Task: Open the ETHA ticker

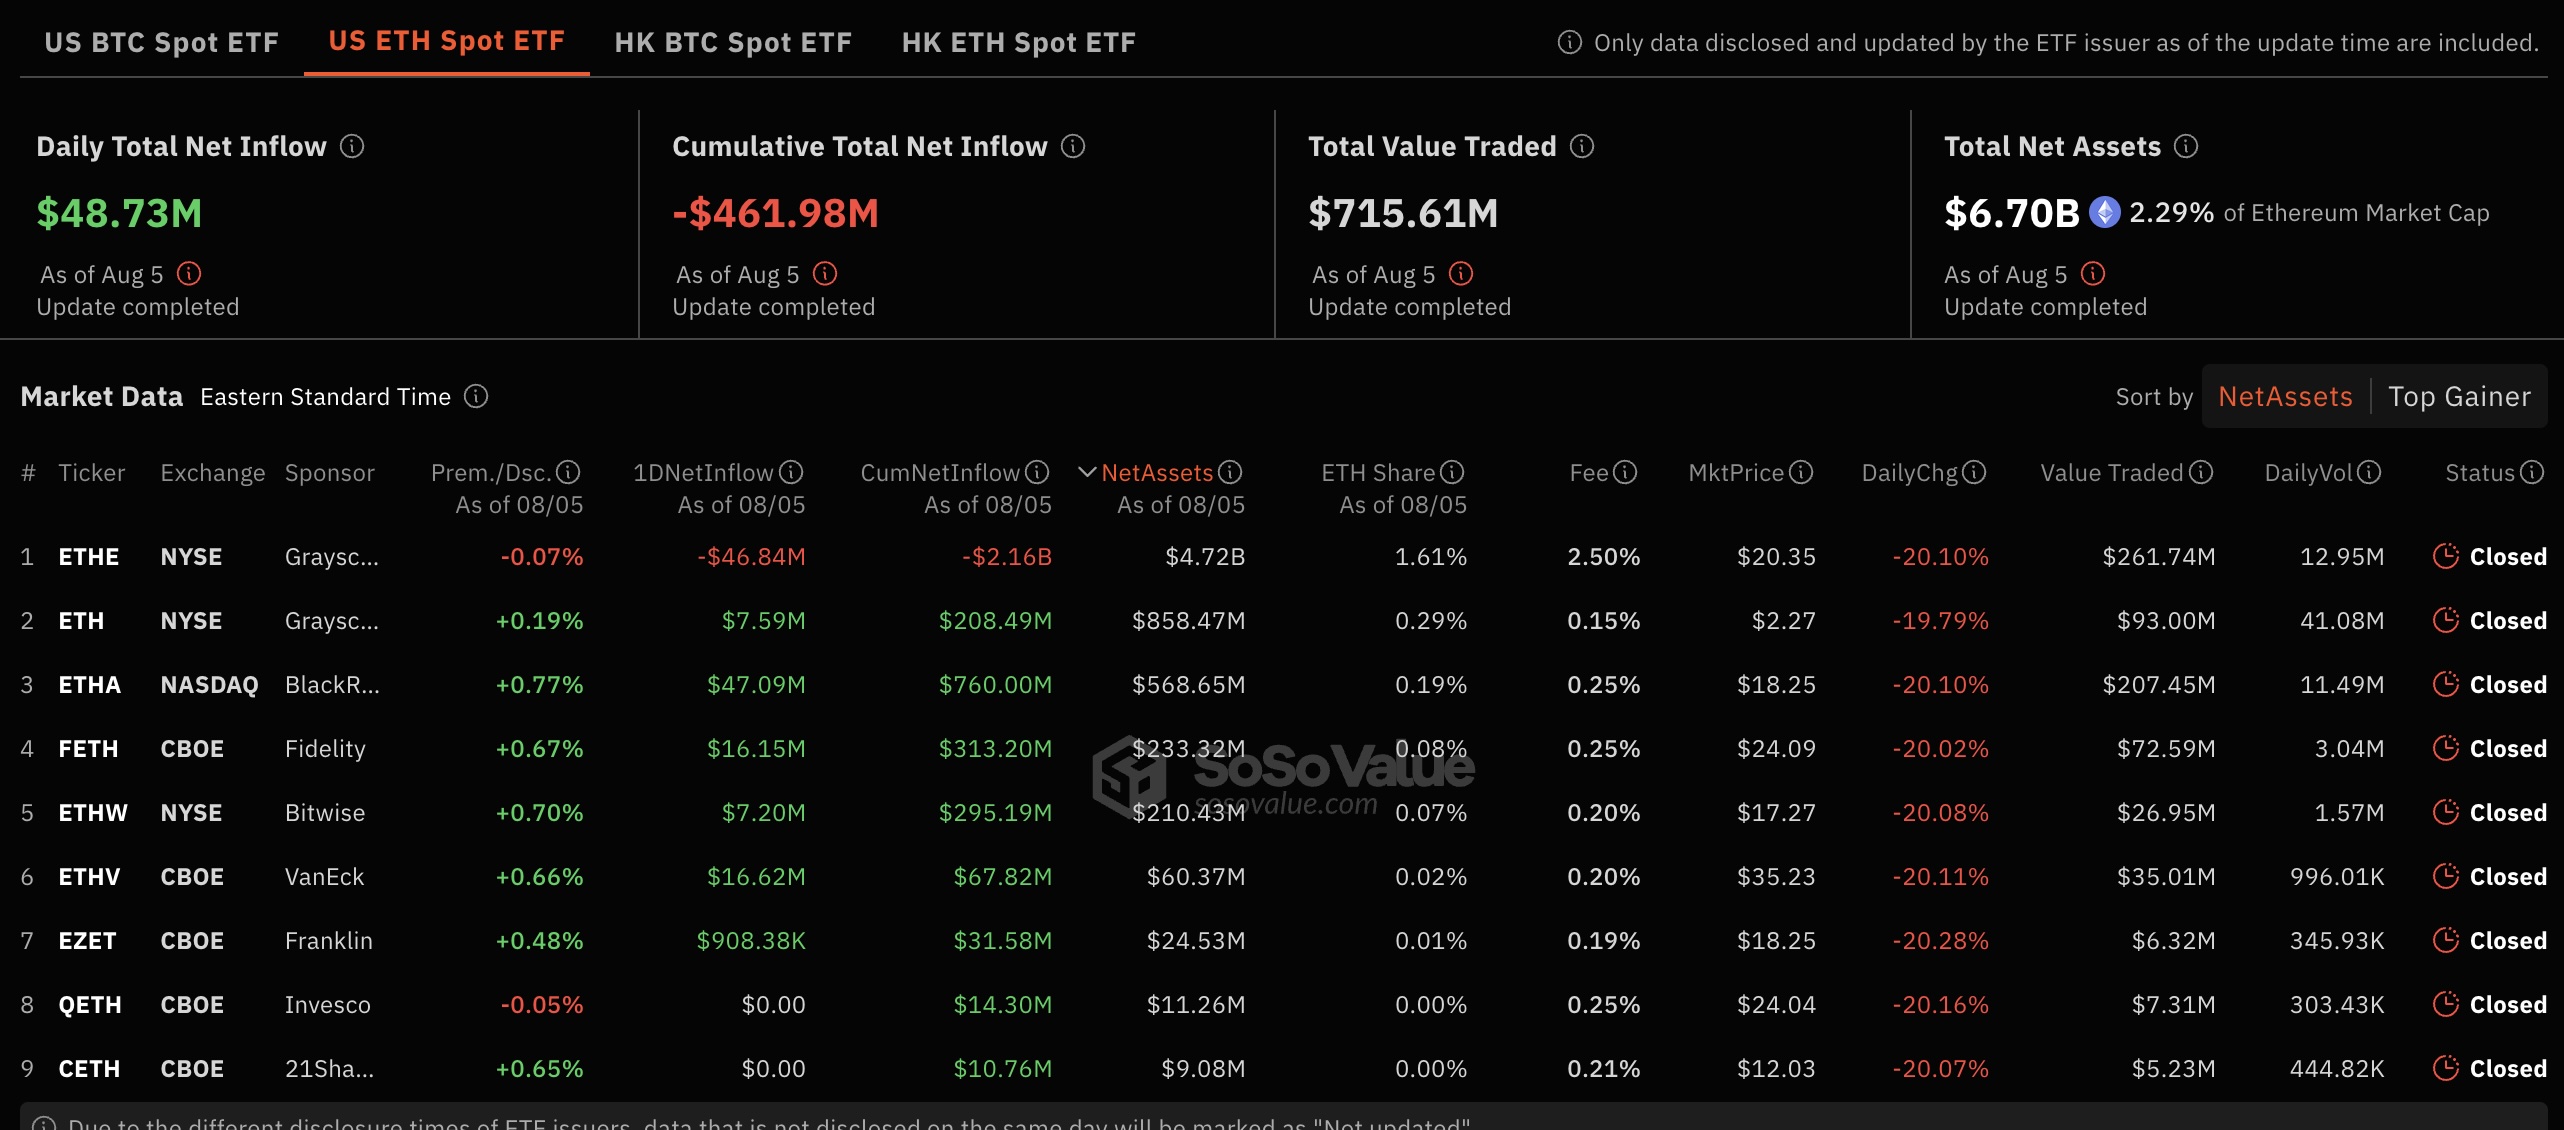Action: pos(90,685)
